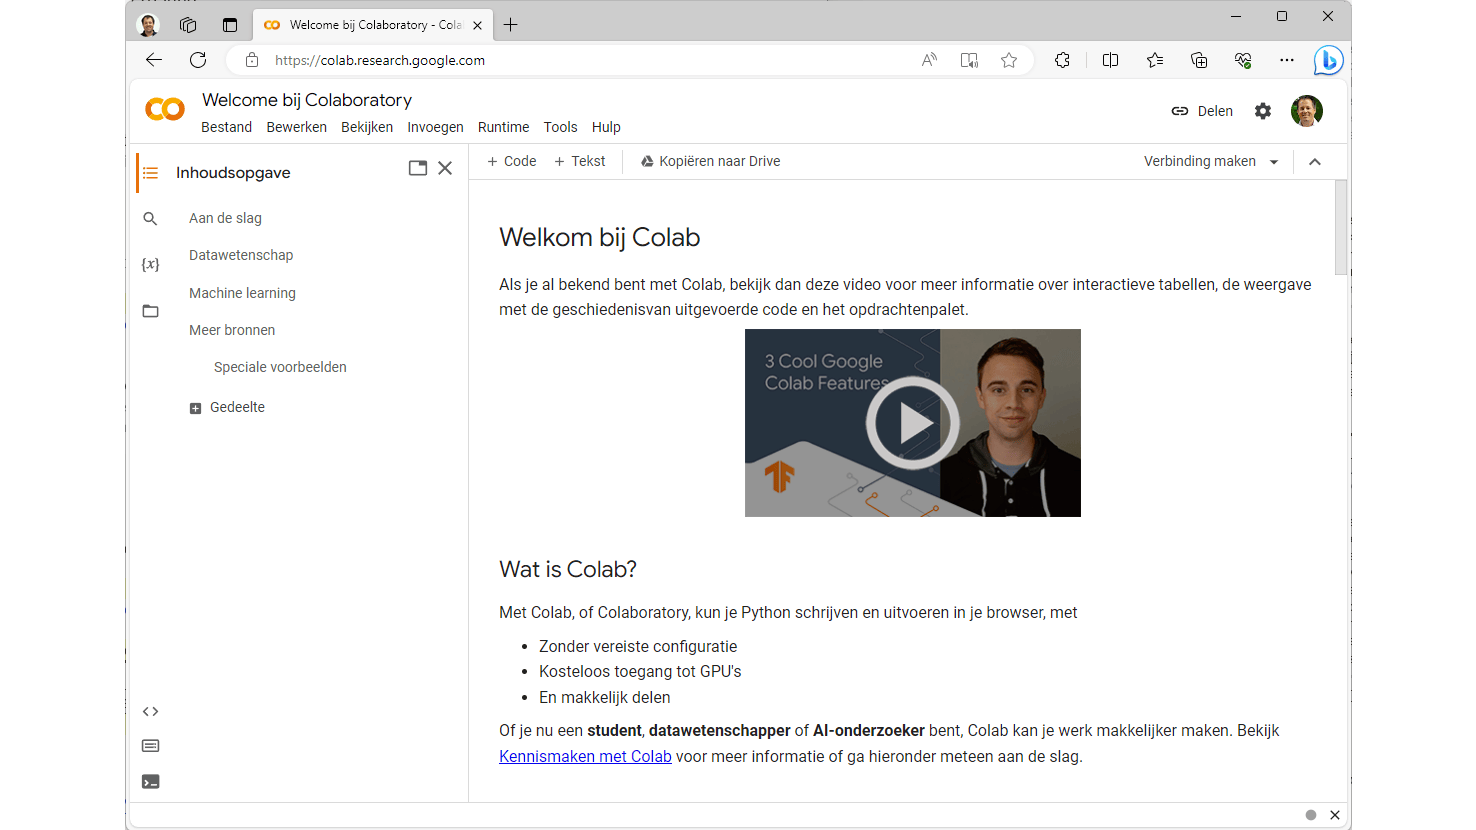Screen dimensions: 1476x830
Task: Click Kopiëren naar Drive button
Action: (710, 161)
